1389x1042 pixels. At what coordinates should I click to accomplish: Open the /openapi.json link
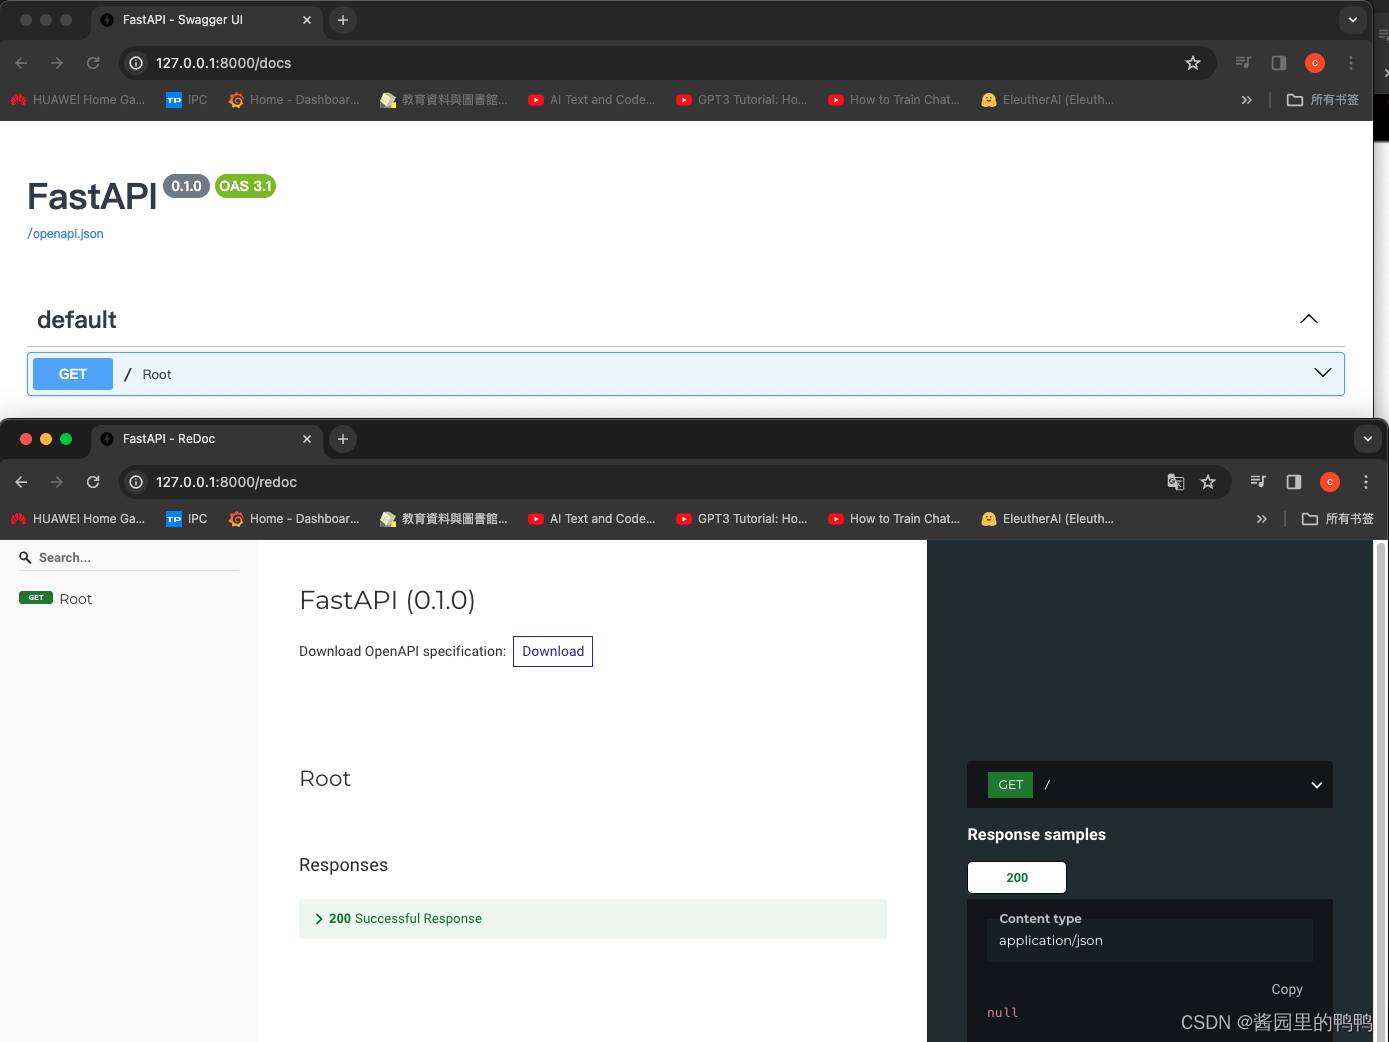point(65,233)
